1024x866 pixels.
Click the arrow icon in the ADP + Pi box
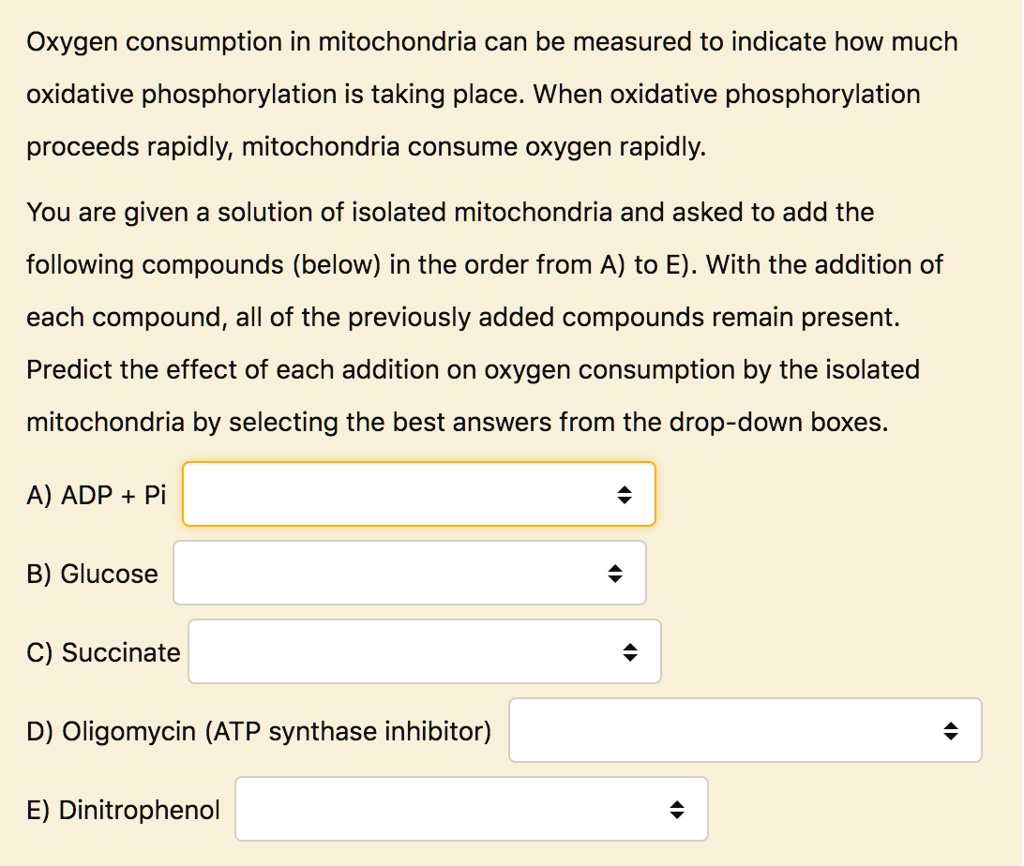point(625,493)
